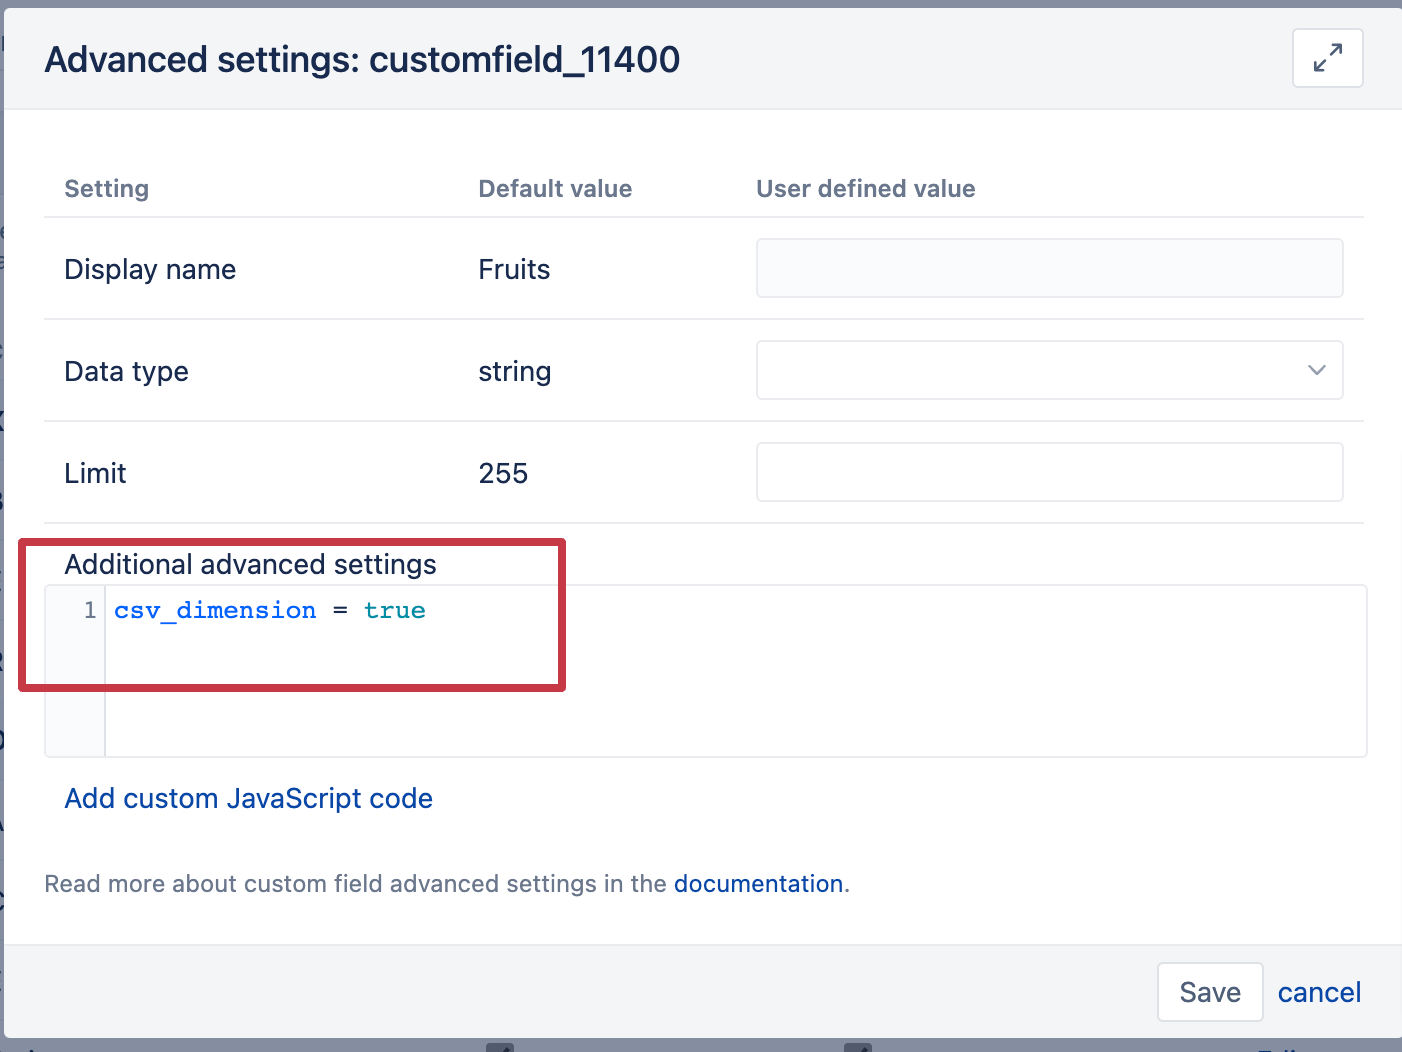This screenshot has width=1402, height=1052.
Task: Open the documentation link
Action: pyautogui.click(x=758, y=883)
